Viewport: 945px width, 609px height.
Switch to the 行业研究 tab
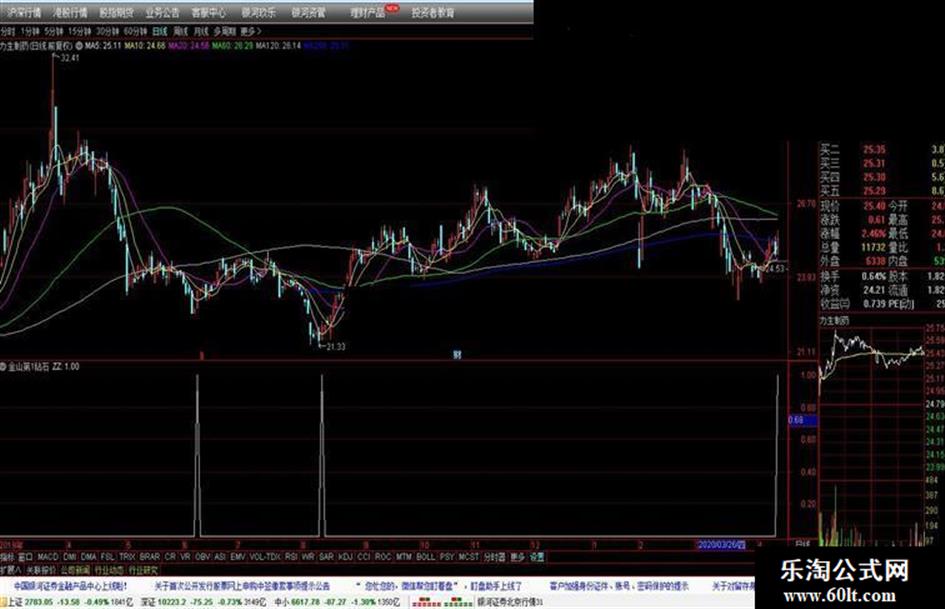[143, 570]
